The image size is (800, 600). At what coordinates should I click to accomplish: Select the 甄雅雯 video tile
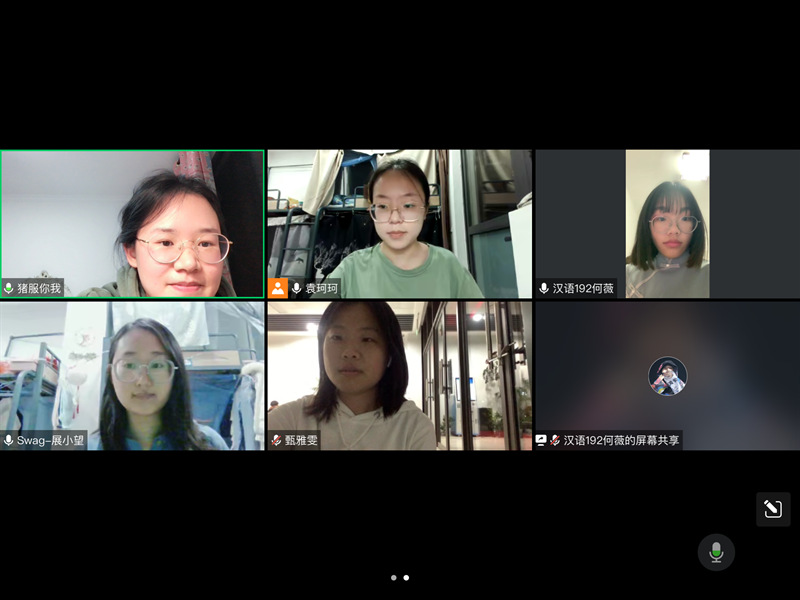pyautogui.click(x=399, y=376)
